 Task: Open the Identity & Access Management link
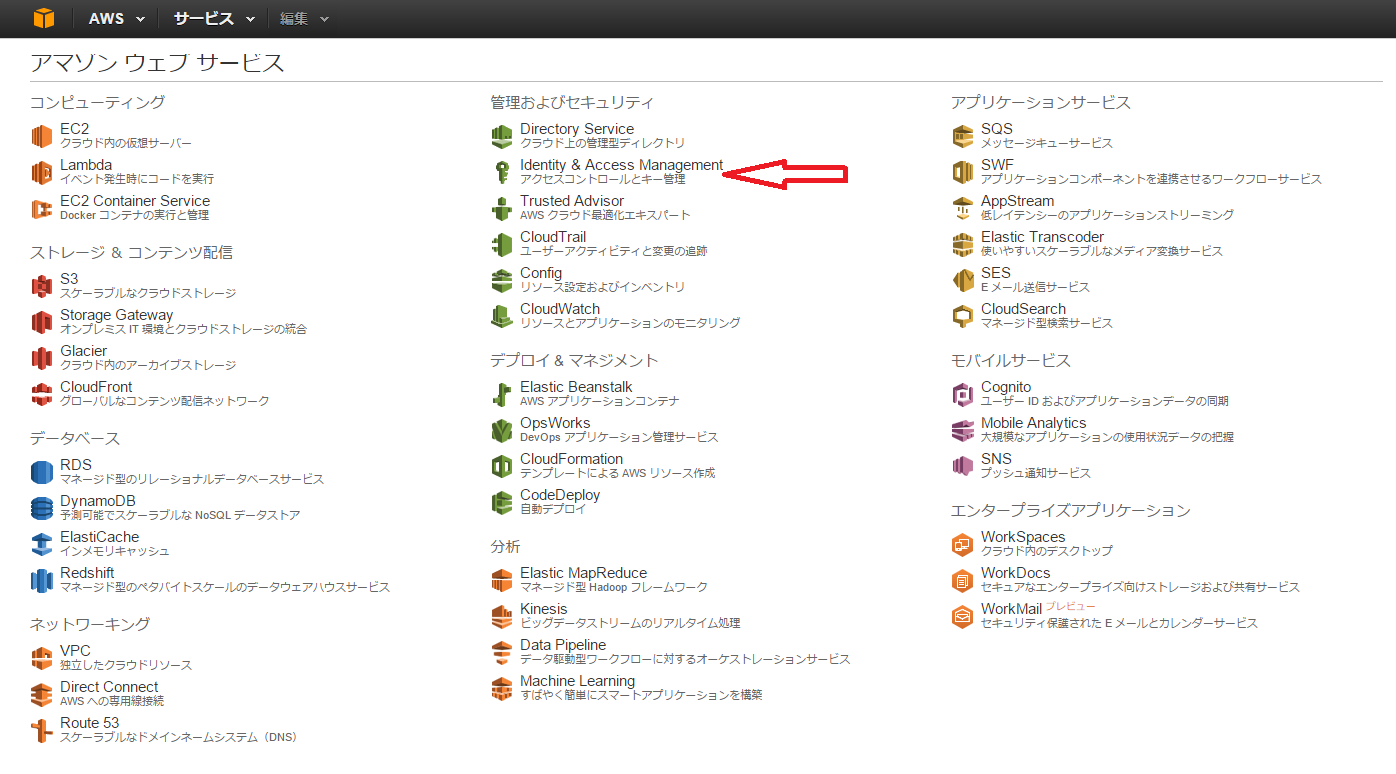coord(621,165)
